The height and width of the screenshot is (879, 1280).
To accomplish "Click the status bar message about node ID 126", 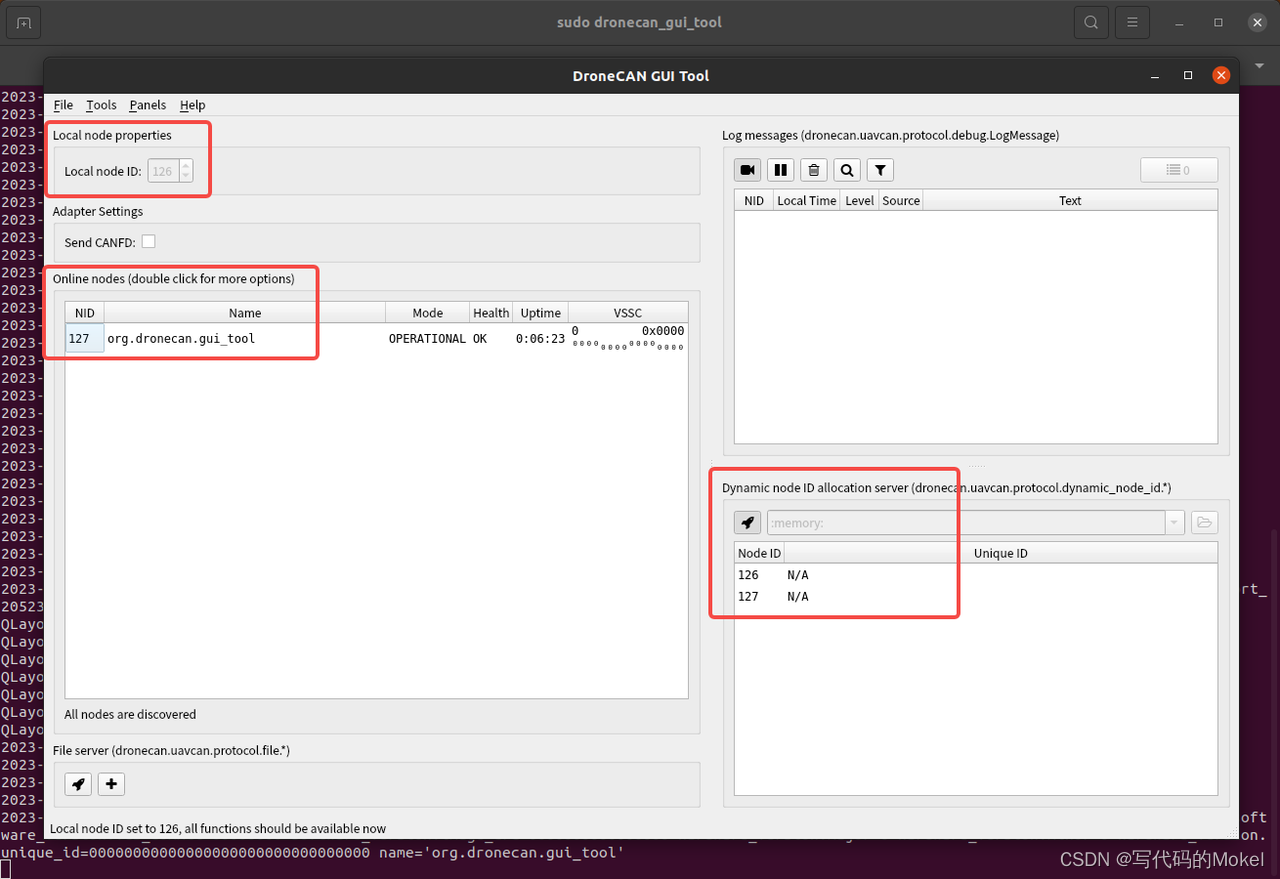I will (218, 828).
